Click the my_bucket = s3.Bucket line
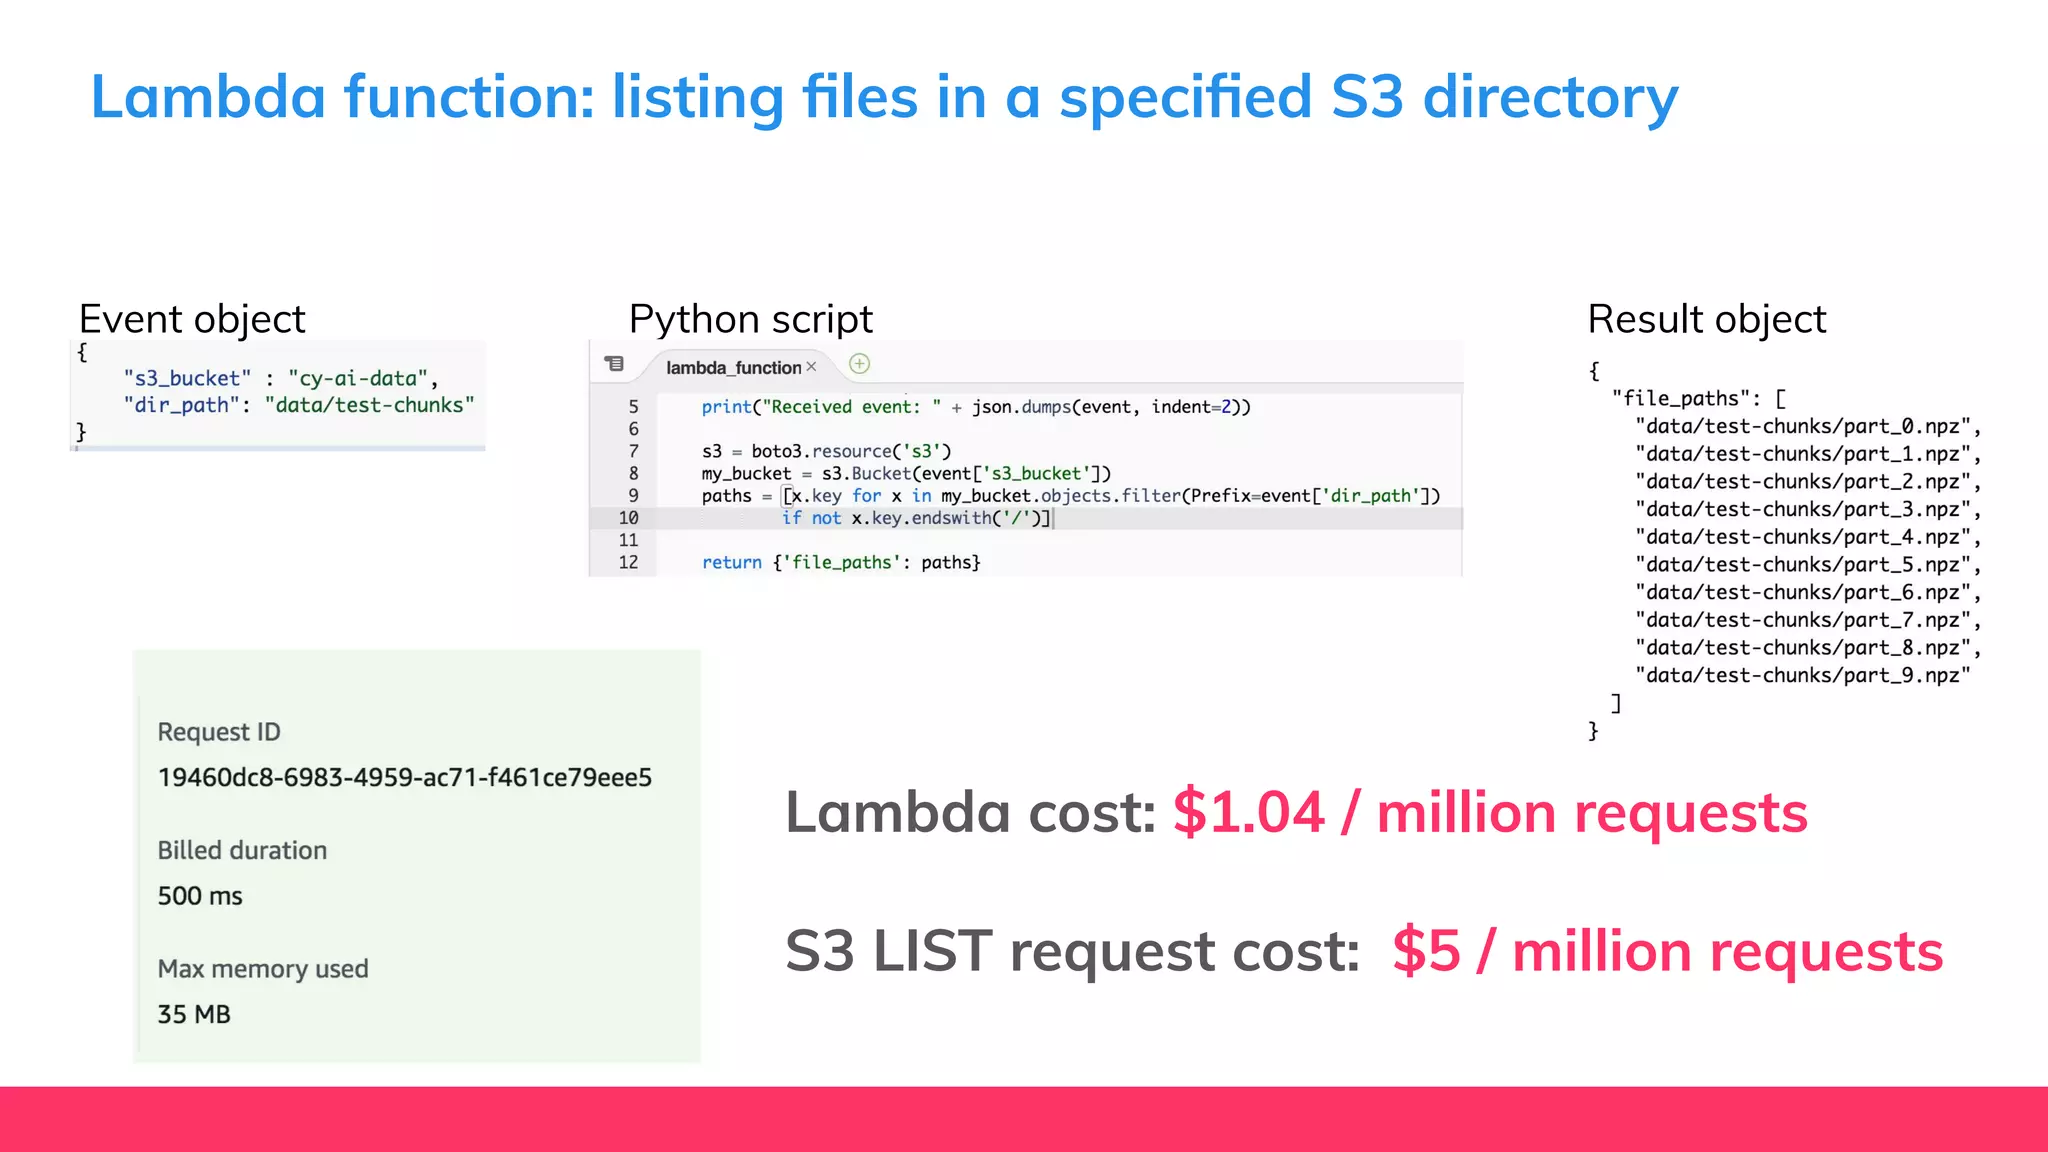This screenshot has height=1152, width=2048. coord(906,473)
